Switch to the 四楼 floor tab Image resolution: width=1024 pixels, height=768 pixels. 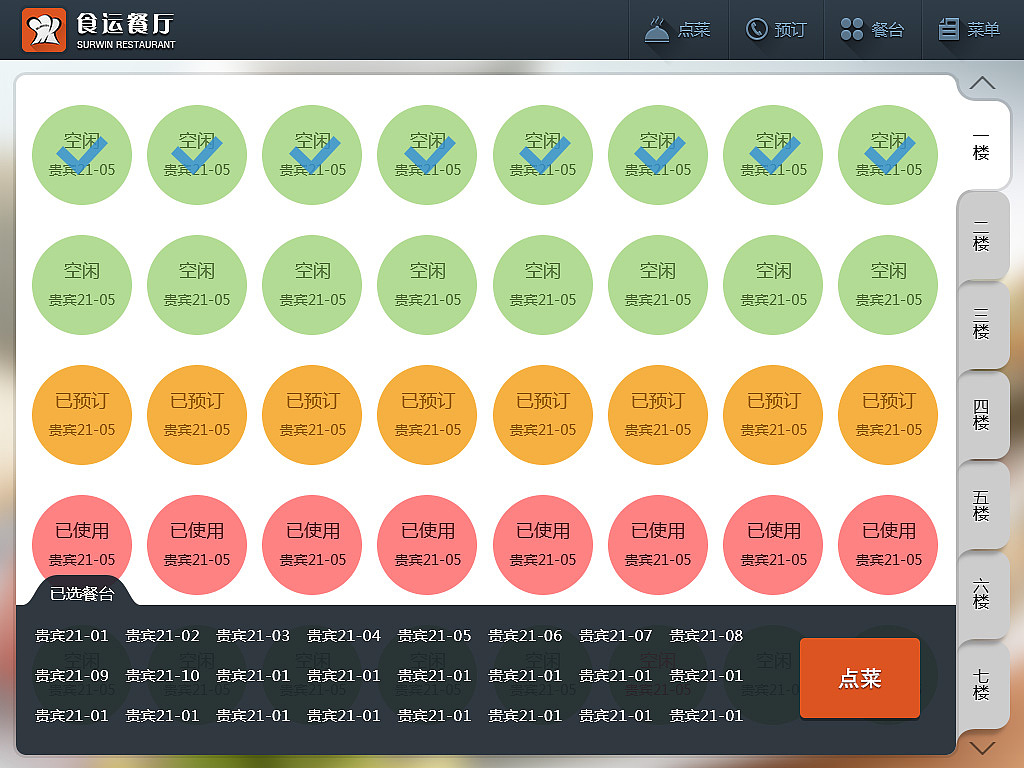[982, 414]
